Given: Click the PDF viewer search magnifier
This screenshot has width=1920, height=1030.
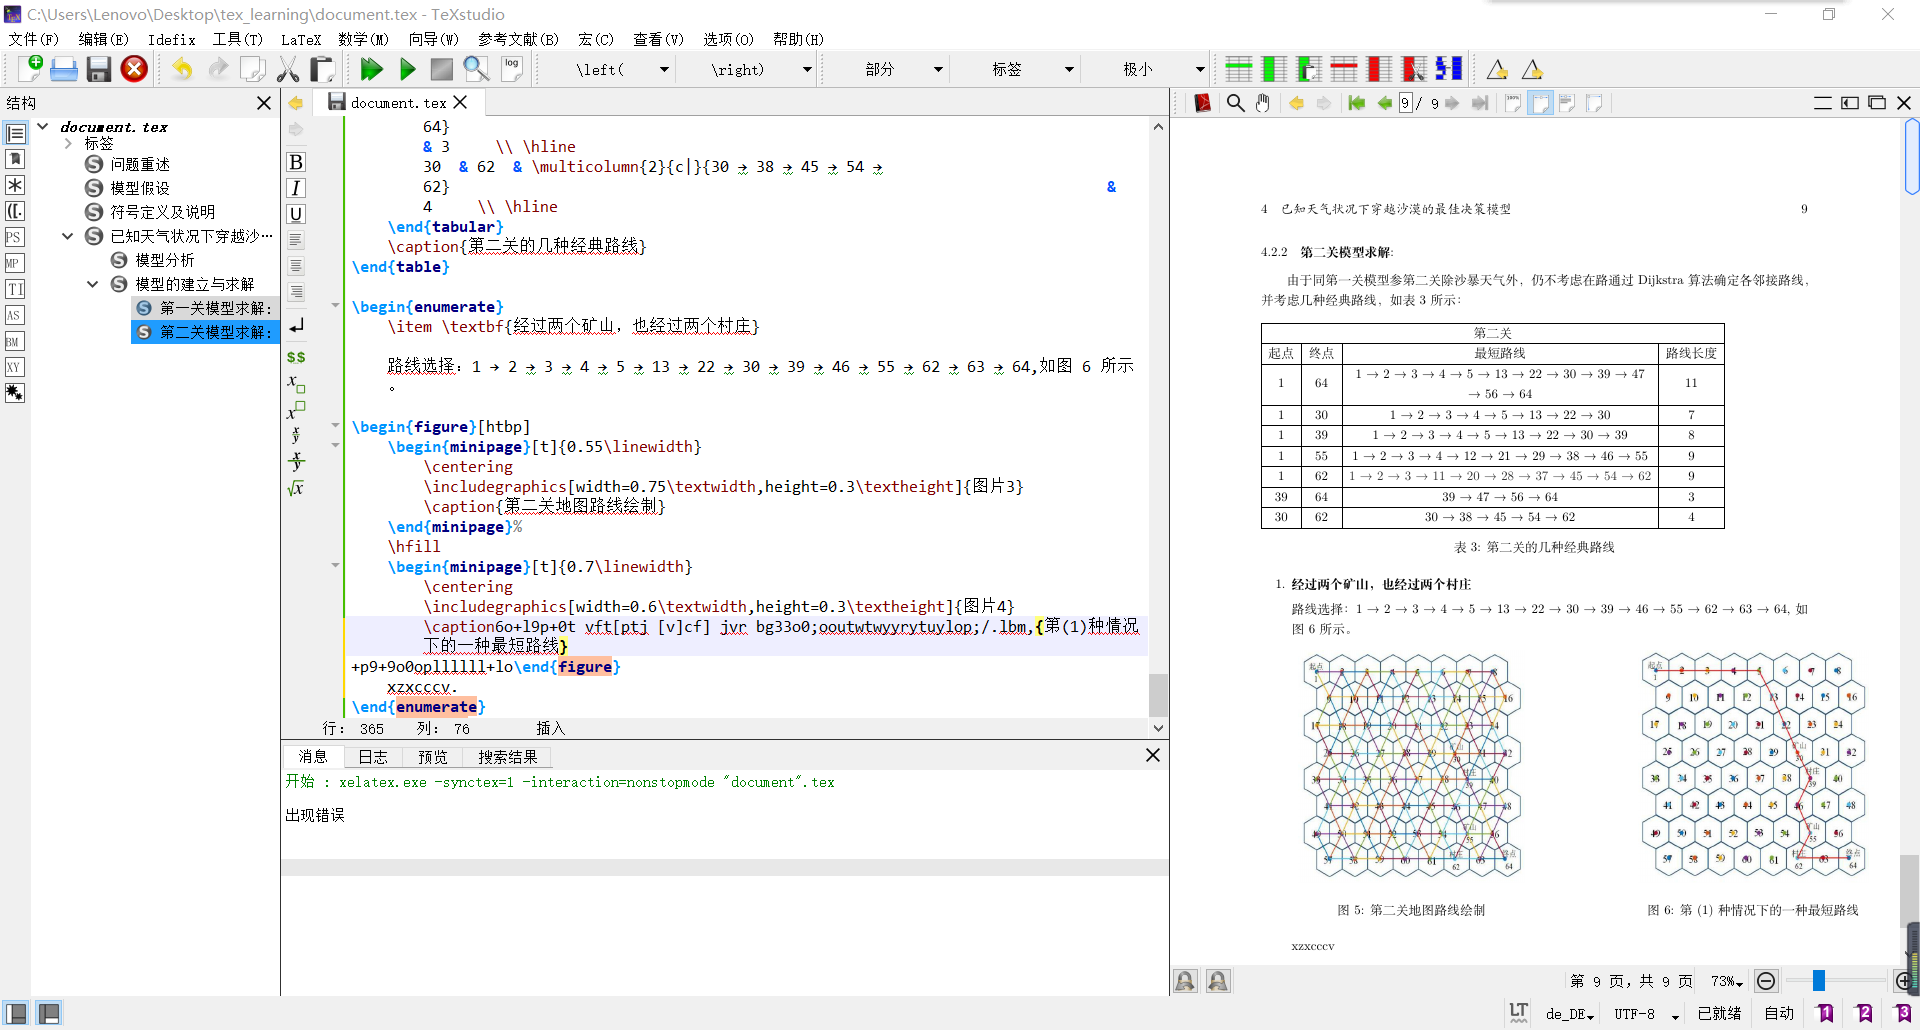Looking at the screenshot, I should 1235,103.
